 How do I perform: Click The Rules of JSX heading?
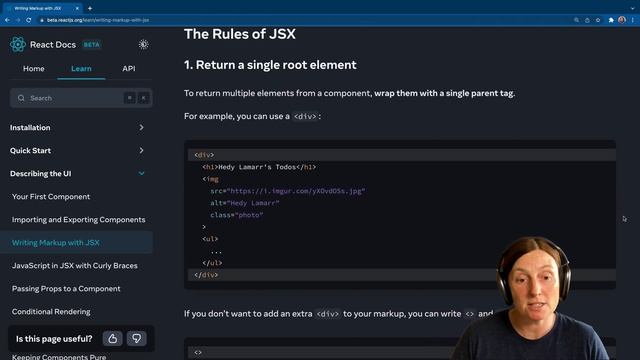point(240,34)
